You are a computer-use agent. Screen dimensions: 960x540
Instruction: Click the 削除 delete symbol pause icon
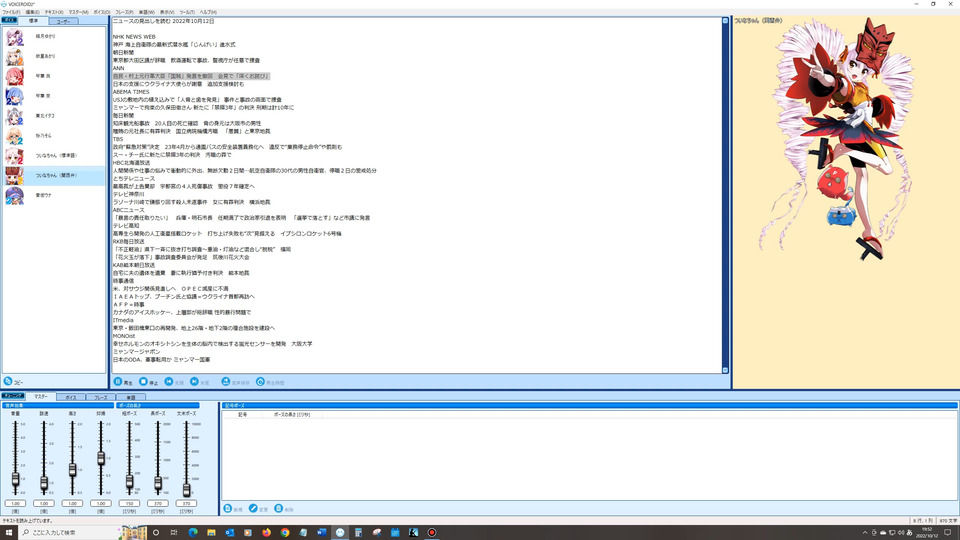[x=279, y=509]
